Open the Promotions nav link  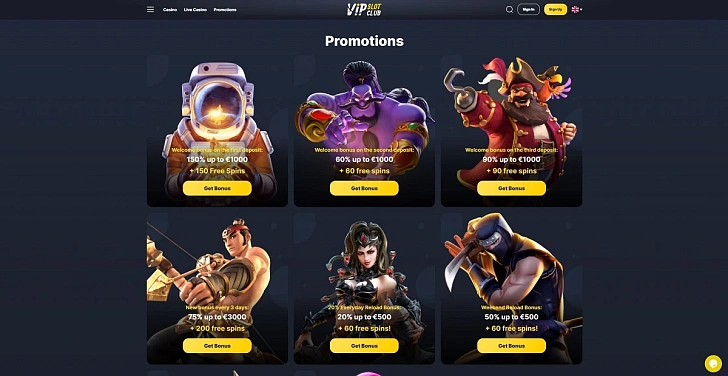point(225,10)
